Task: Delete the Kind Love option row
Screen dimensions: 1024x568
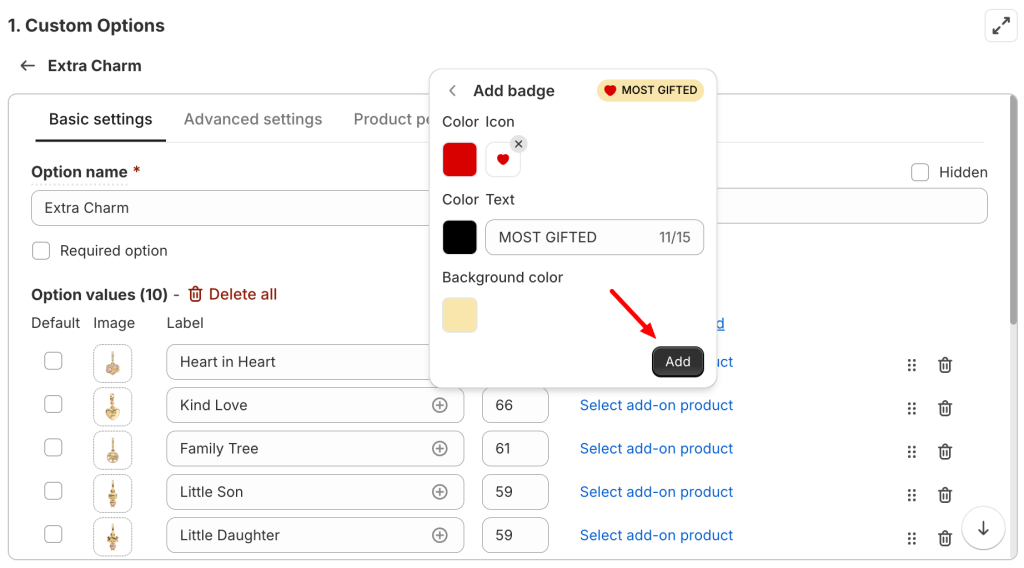Action: 944,408
